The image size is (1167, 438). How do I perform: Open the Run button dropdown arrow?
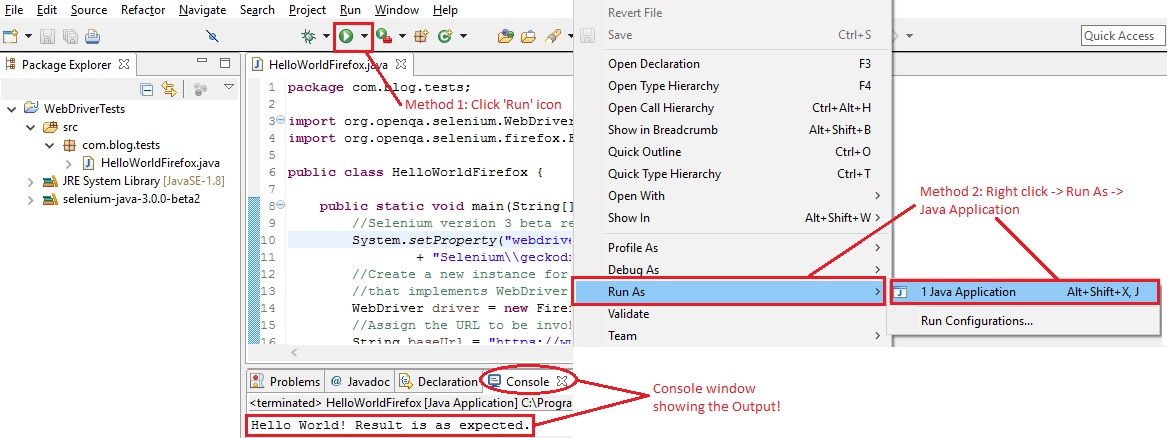click(x=364, y=36)
